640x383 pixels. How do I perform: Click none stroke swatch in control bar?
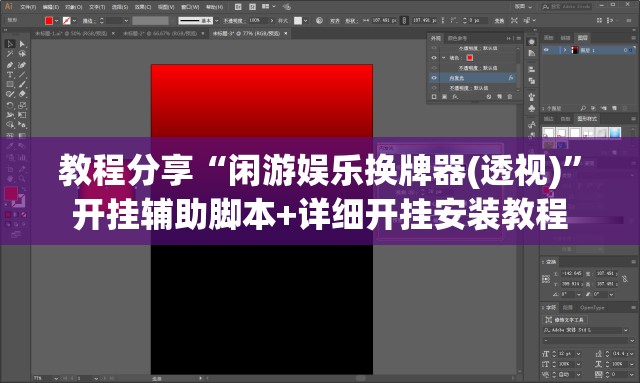click(67, 20)
